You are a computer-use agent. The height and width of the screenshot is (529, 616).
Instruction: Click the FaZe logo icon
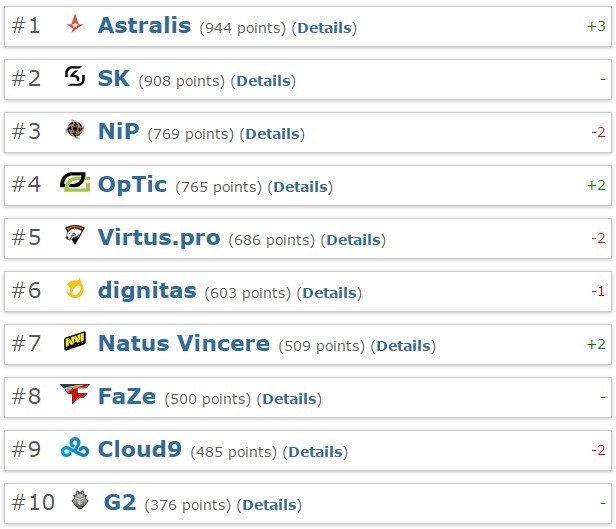point(75,395)
